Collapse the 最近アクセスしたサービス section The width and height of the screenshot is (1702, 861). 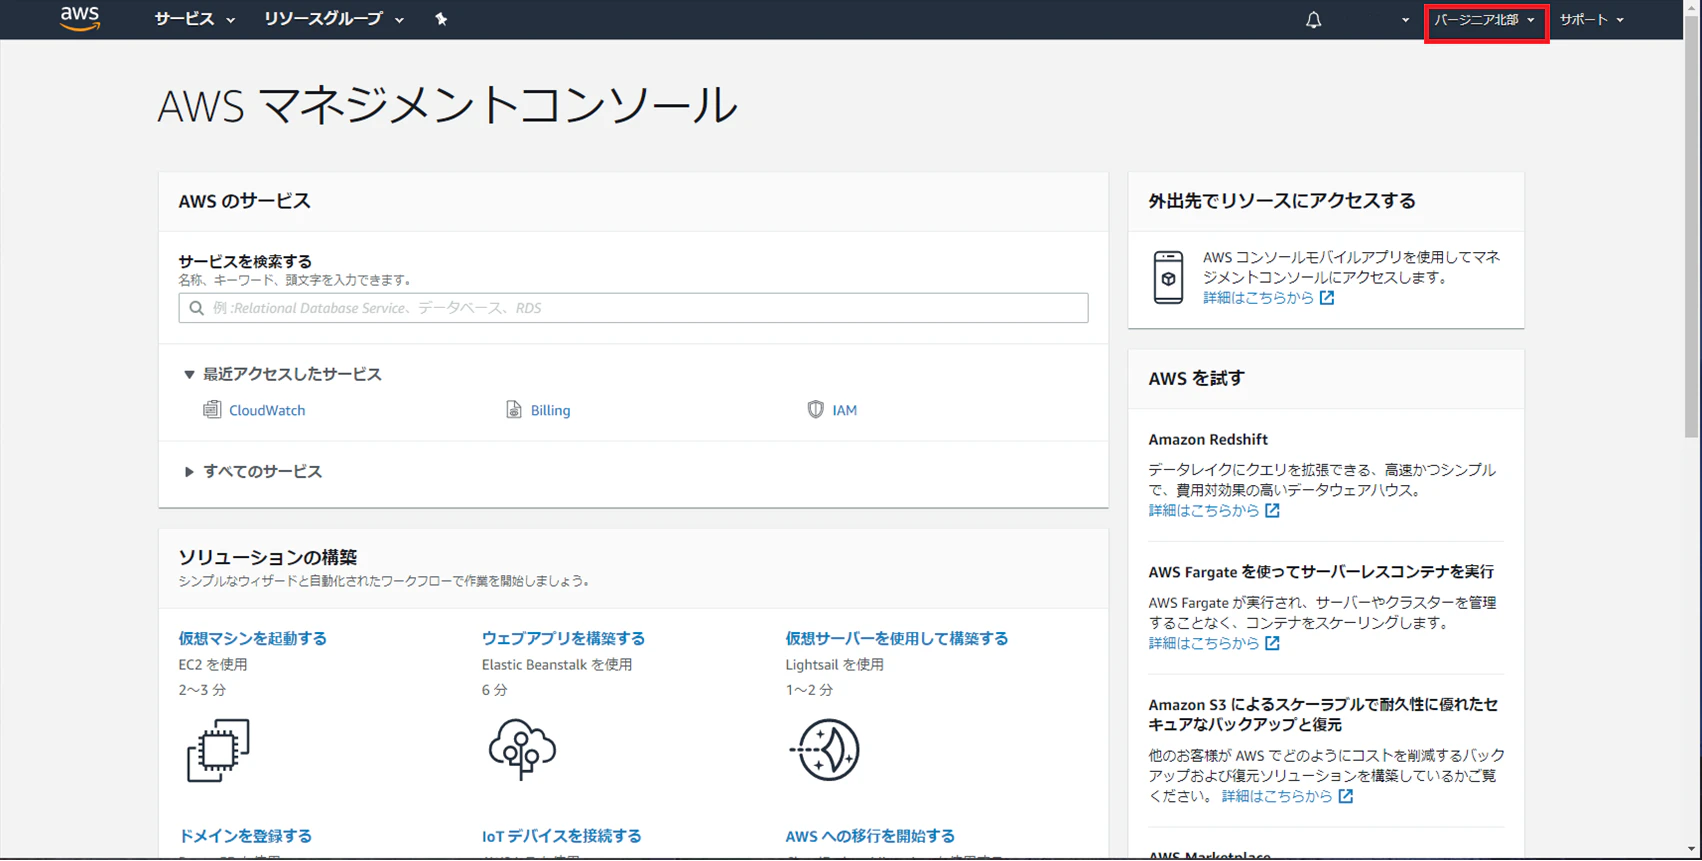click(282, 374)
